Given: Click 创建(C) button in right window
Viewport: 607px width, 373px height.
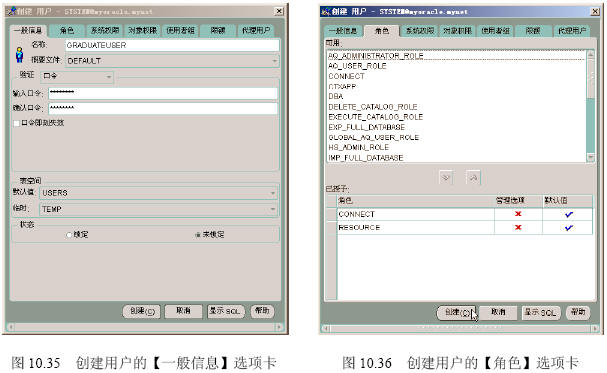Looking at the screenshot, I should pyautogui.click(x=457, y=313).
